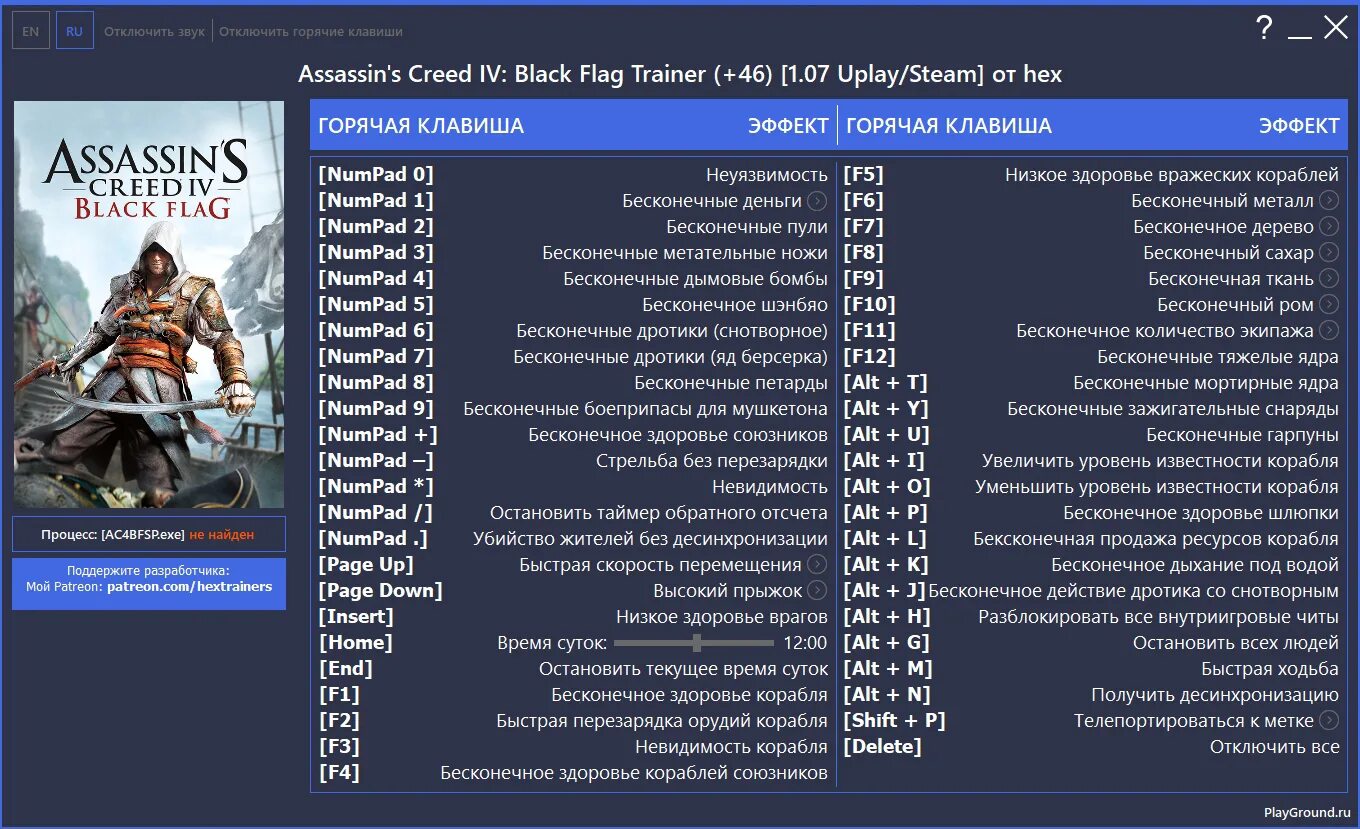This screenshot has width=1360, height=829.
Task: Toggle Бесконечное здоровье союзников cheat
Action: pyautogui.click(x=678, y=435)
